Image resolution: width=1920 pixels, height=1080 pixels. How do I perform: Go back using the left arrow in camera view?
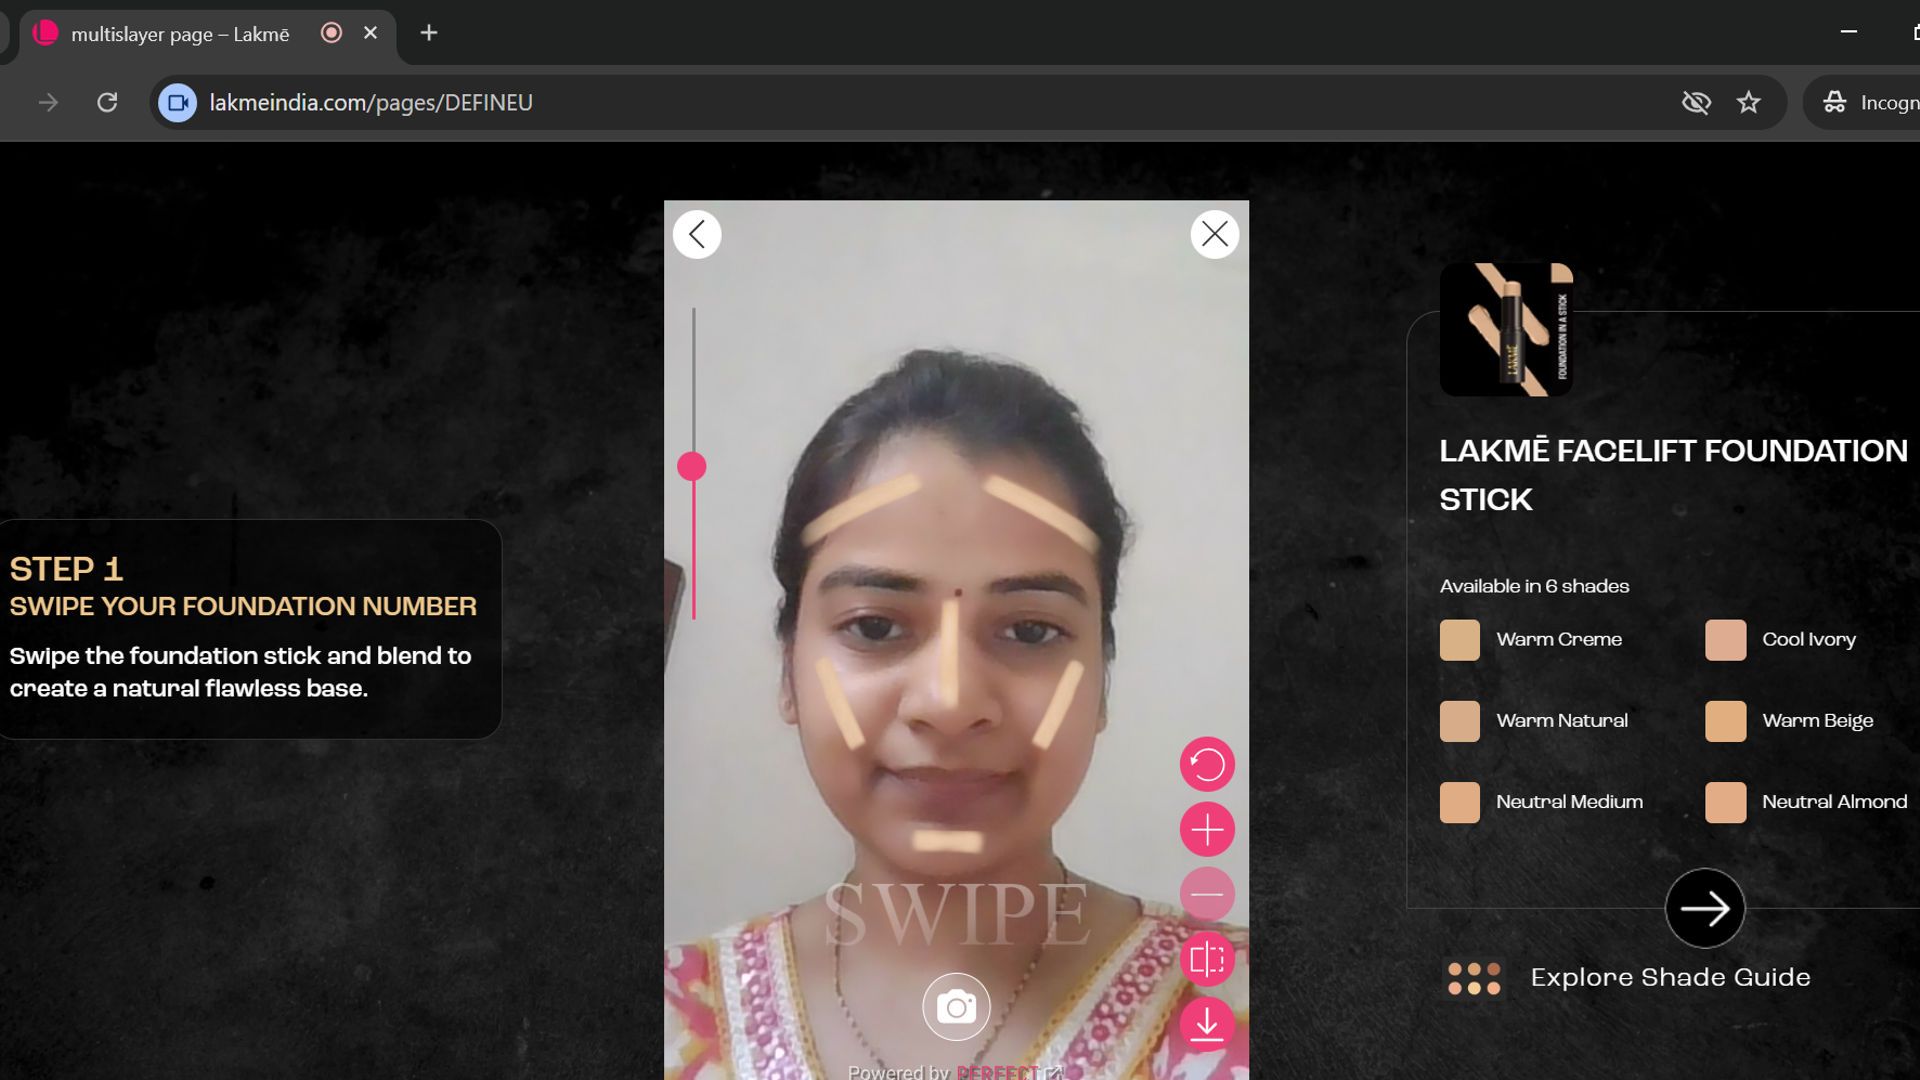(x=697, y=234)
